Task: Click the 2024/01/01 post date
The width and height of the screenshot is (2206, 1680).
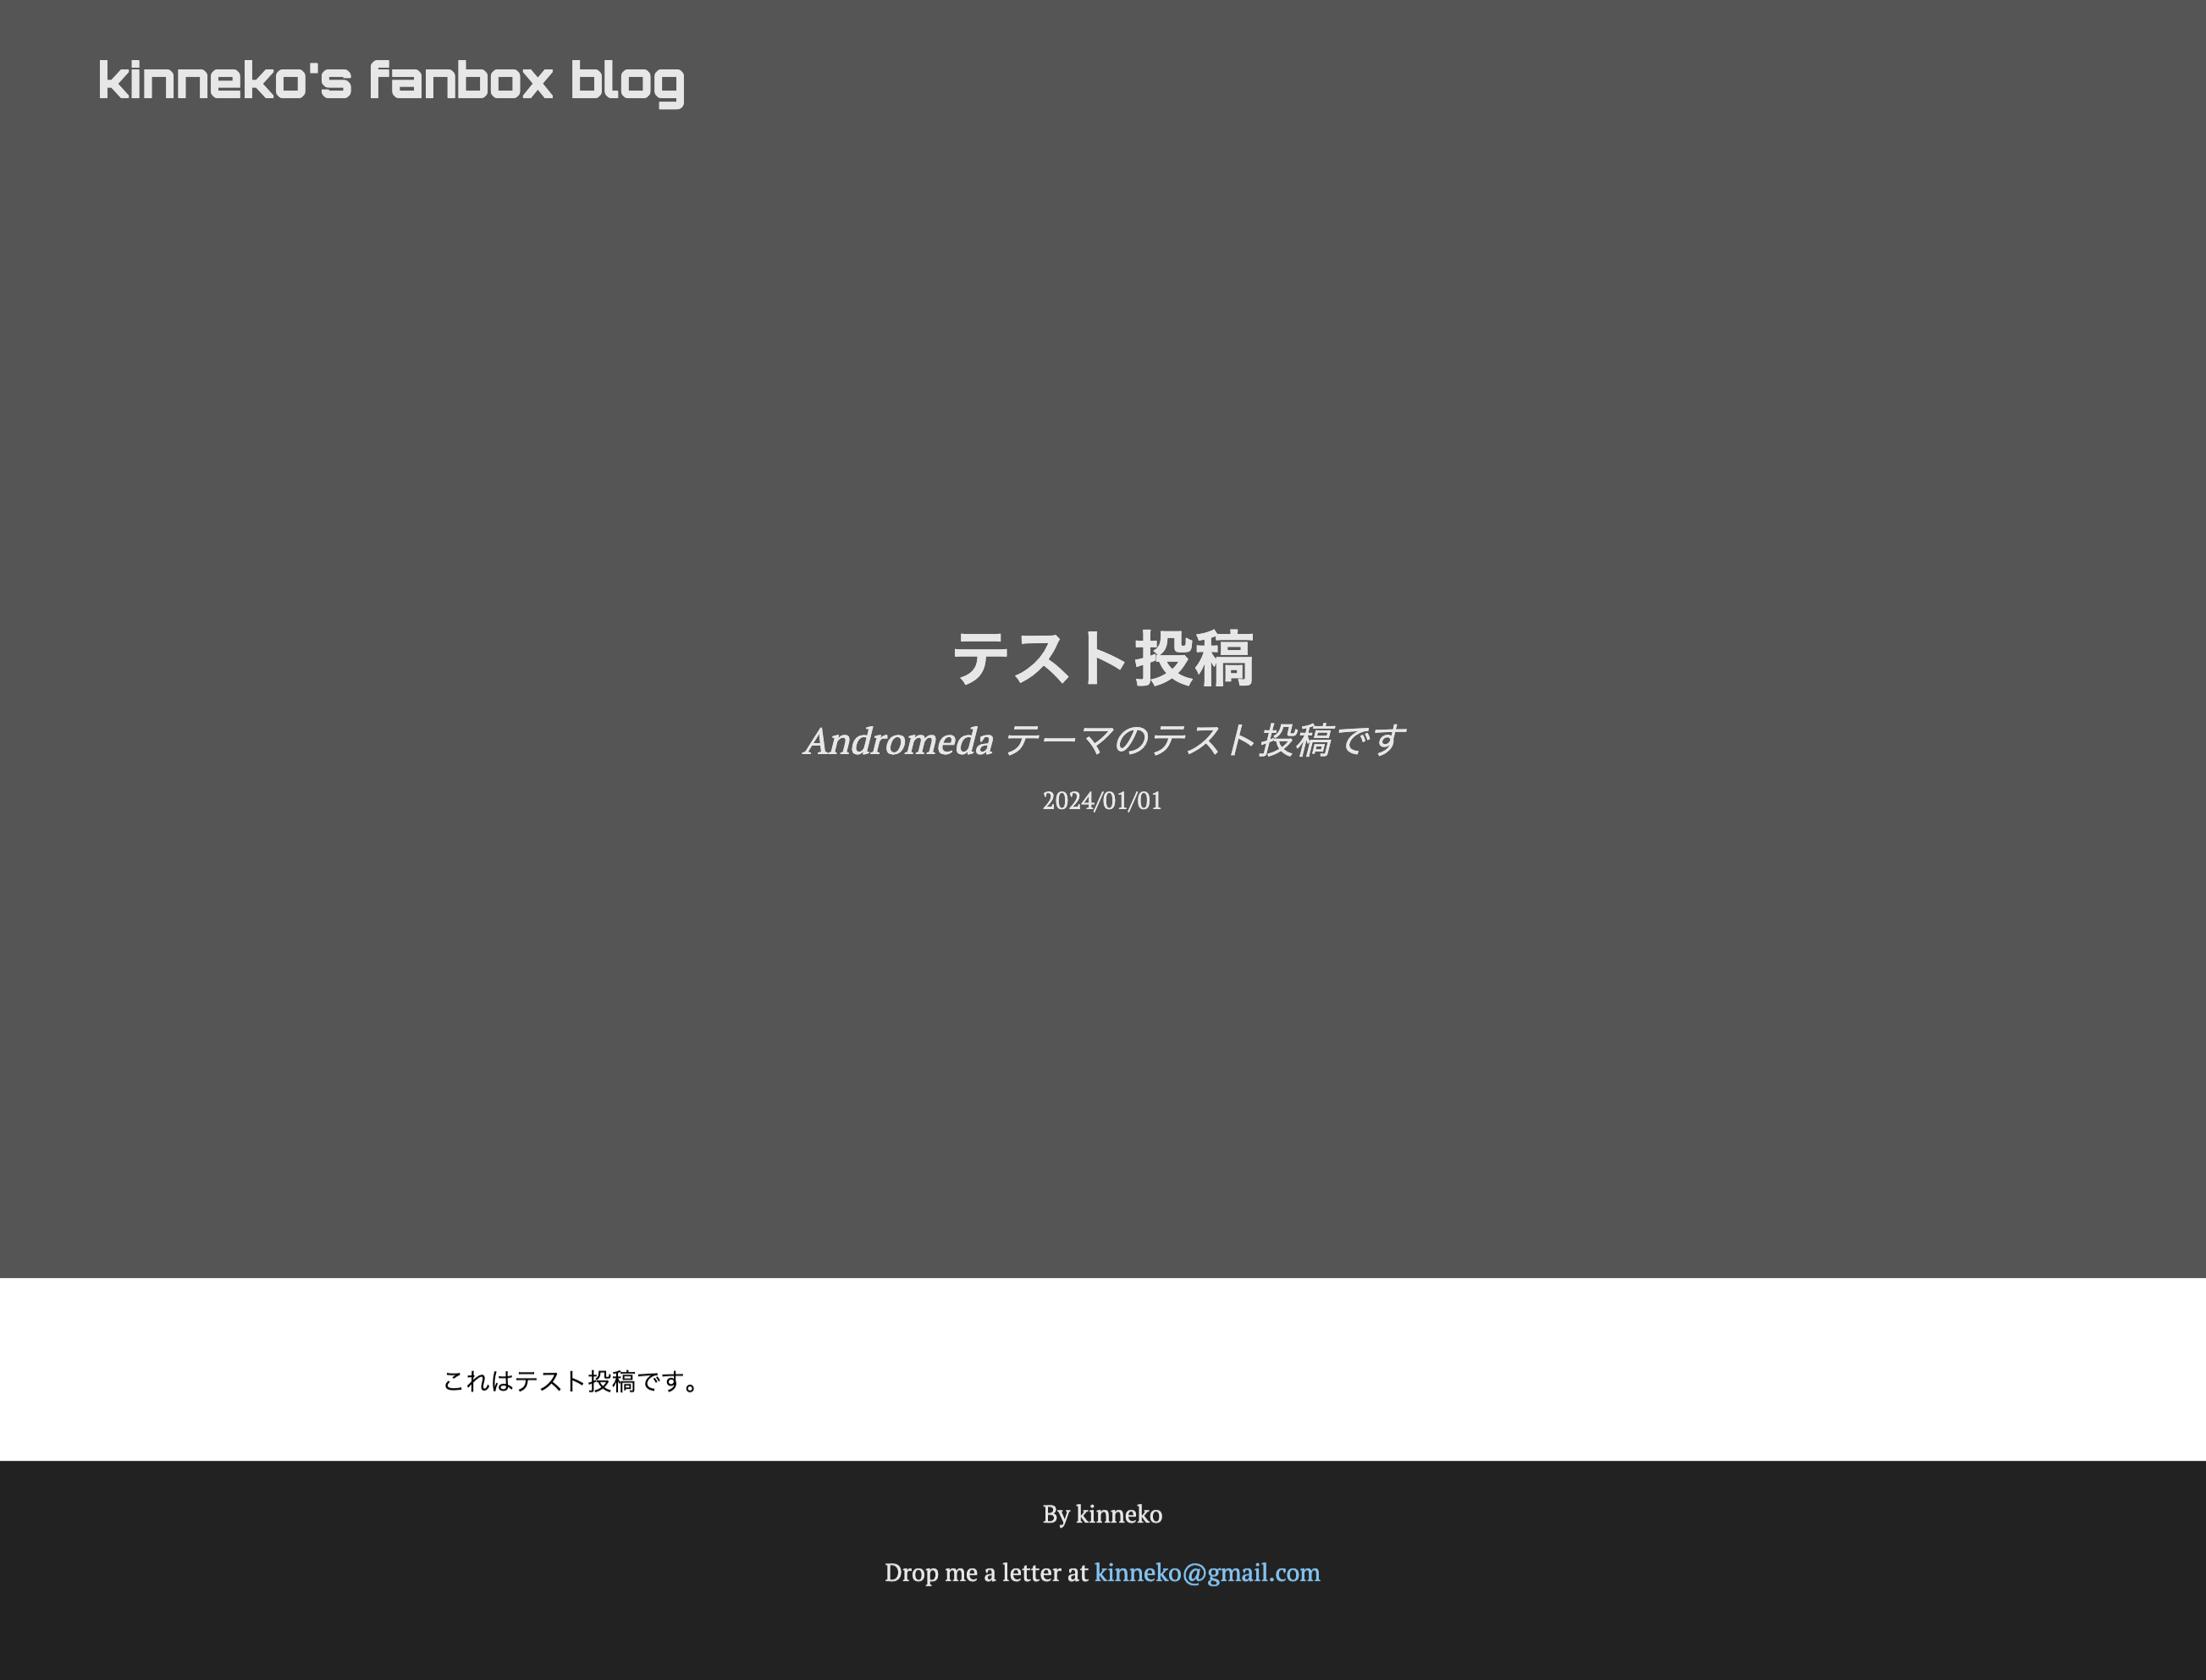Action: (x=1102, y=801)
